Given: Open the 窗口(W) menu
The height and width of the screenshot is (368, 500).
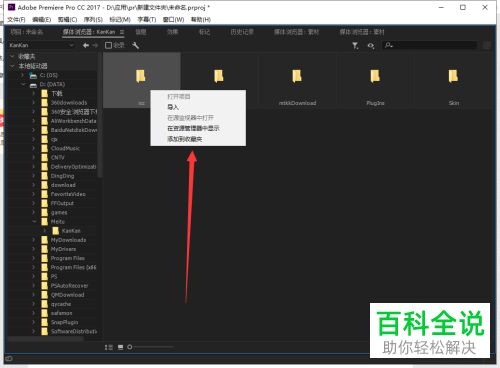Looking at the screenshot, I should pos(173,20).
